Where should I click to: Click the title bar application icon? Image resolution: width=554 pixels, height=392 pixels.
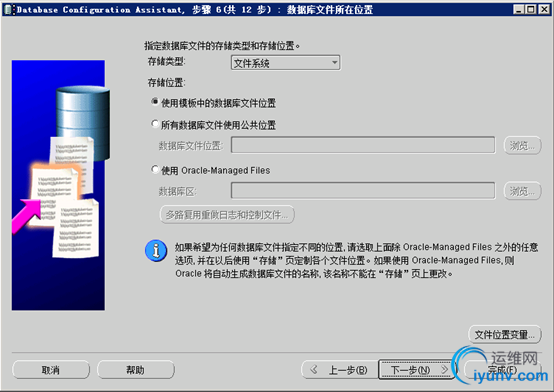[8, 10]
